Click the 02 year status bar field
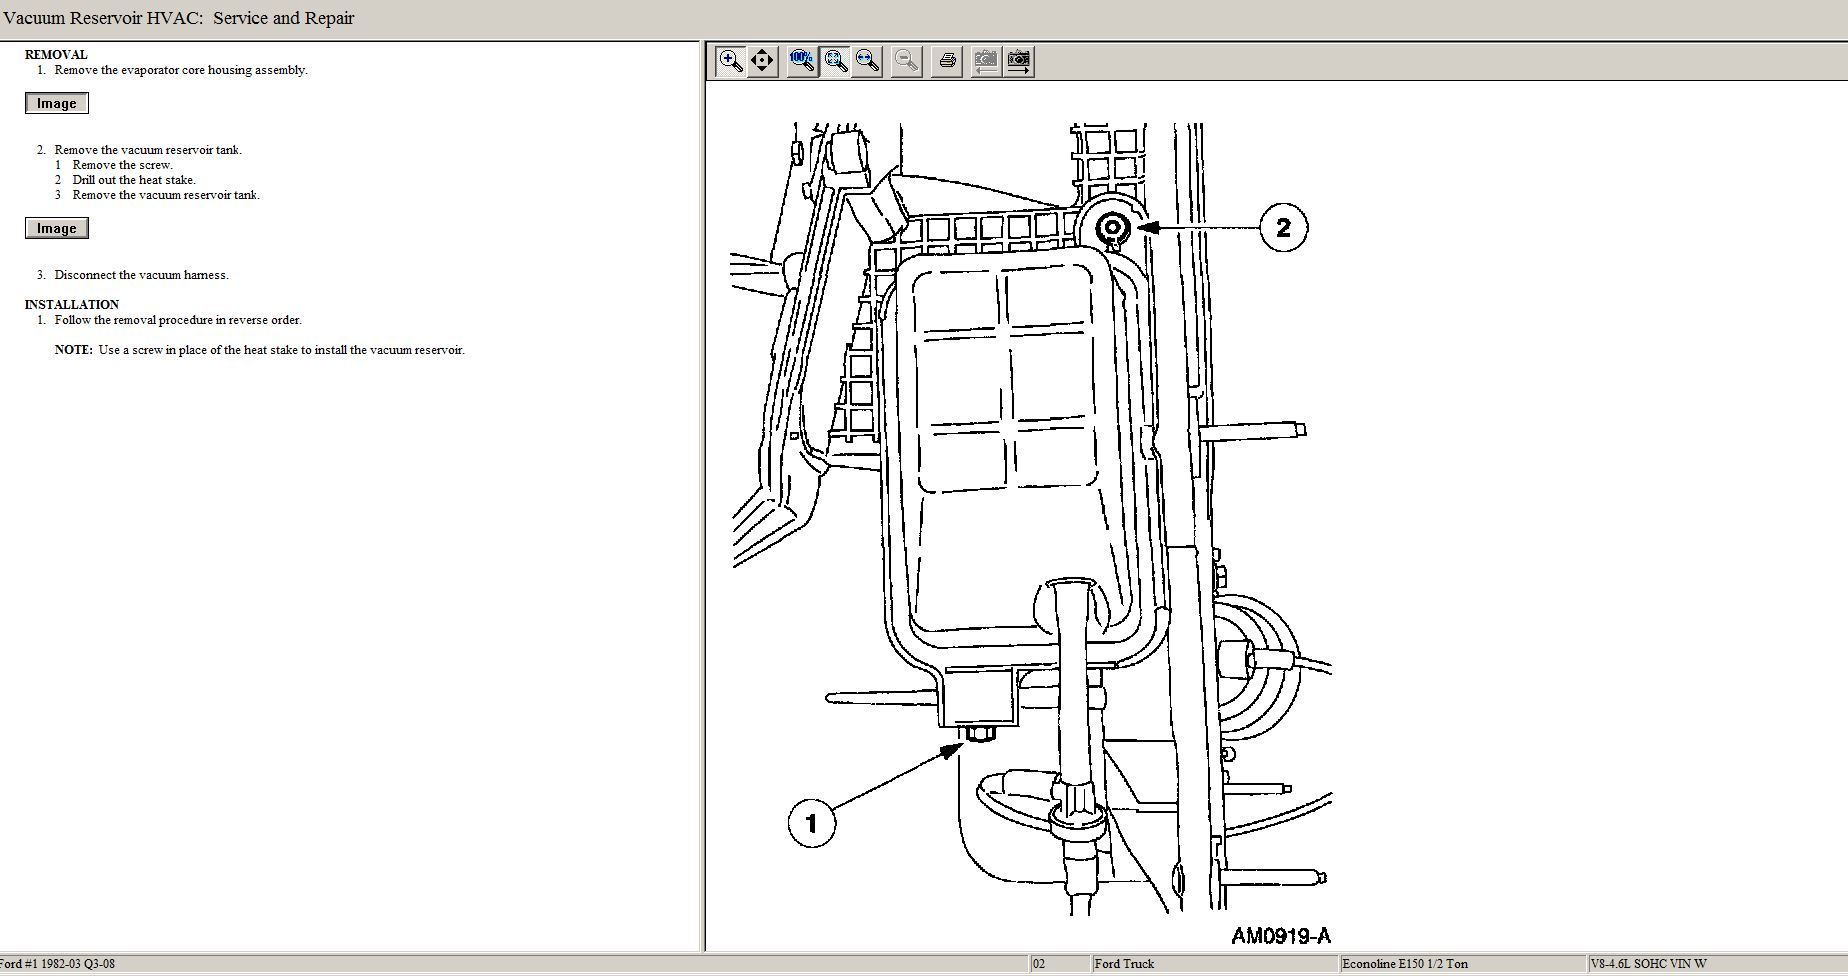This screenshot has width=1848, height=976. pos(1040,964)
